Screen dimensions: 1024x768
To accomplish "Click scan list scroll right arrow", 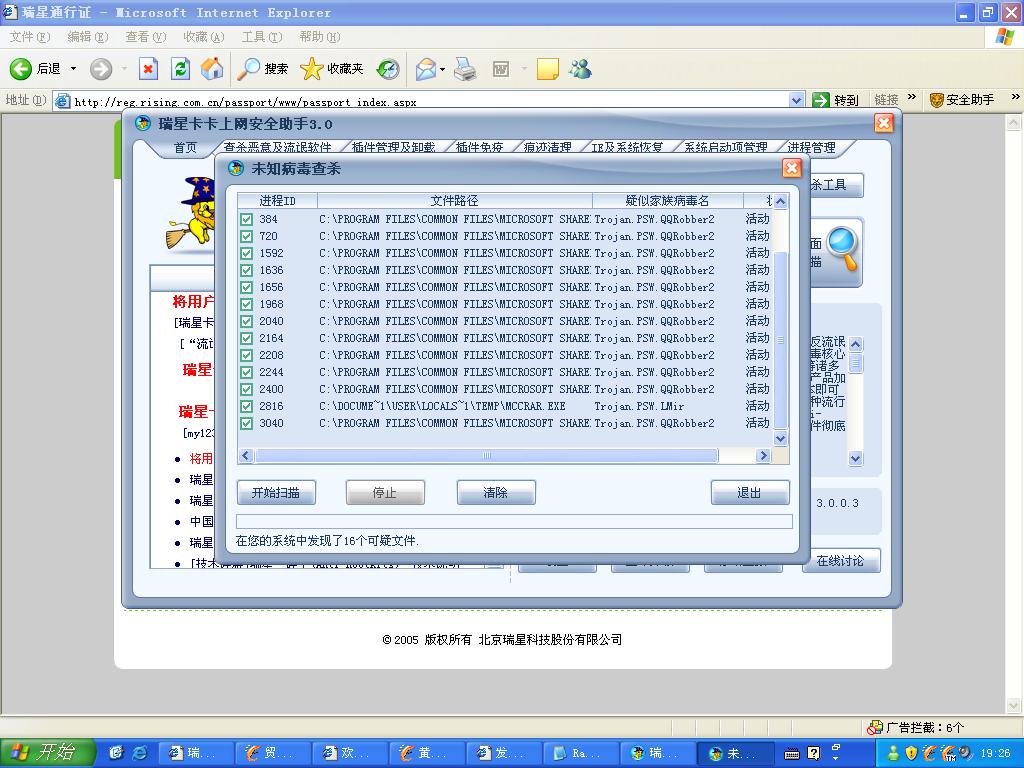I will (x=763, y=456).
